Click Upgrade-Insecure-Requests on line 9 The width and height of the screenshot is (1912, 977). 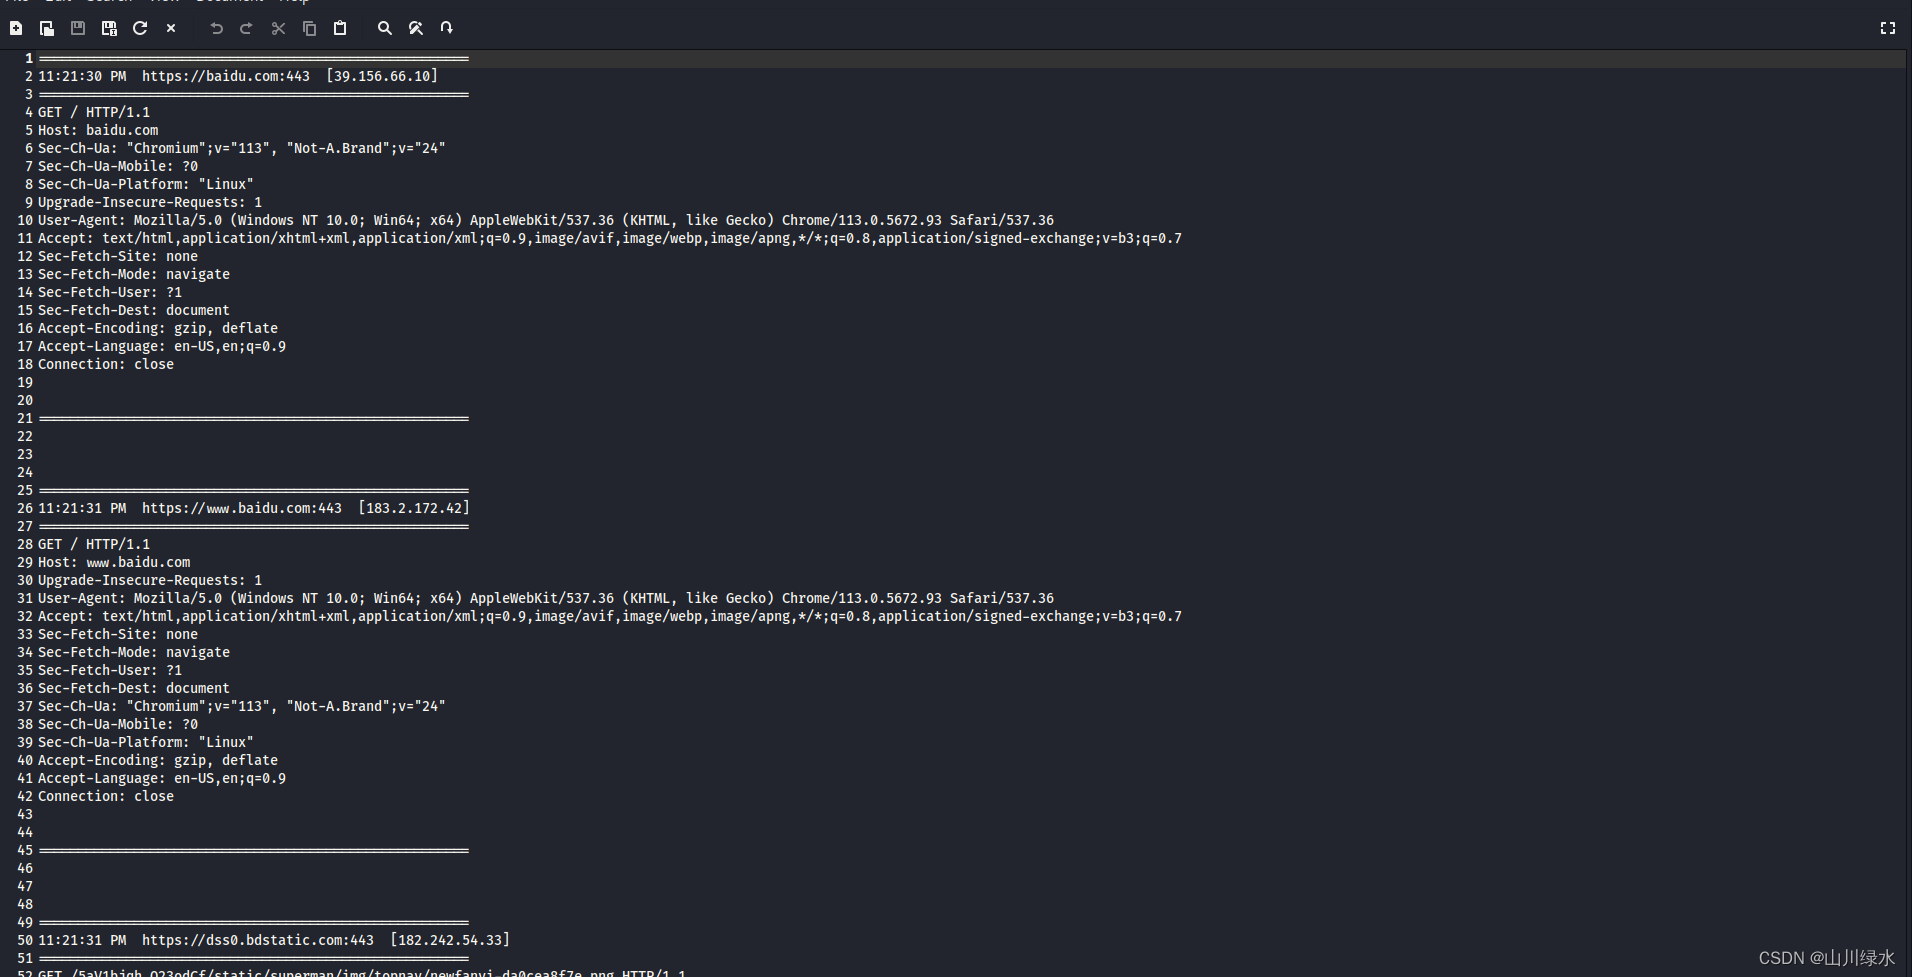tap(150, 202)
